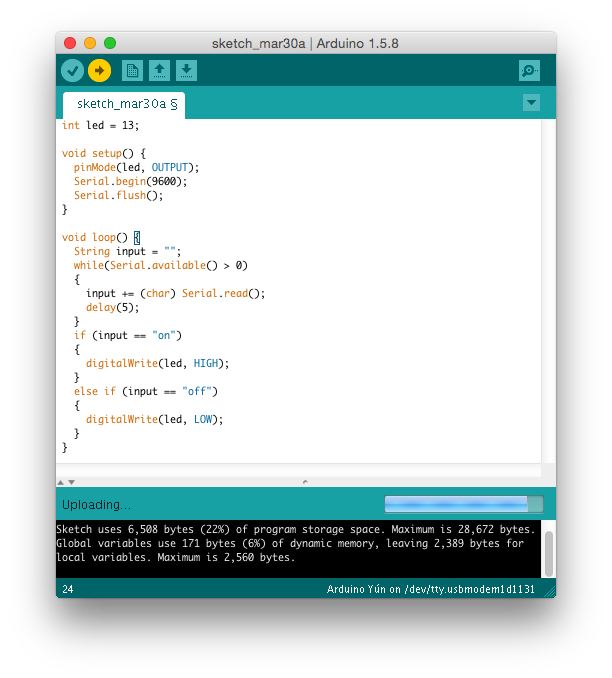Screen dimensions: 612x678
Task: Click the 'Serial.begin(9600);' line
Action: click(131, 182)
